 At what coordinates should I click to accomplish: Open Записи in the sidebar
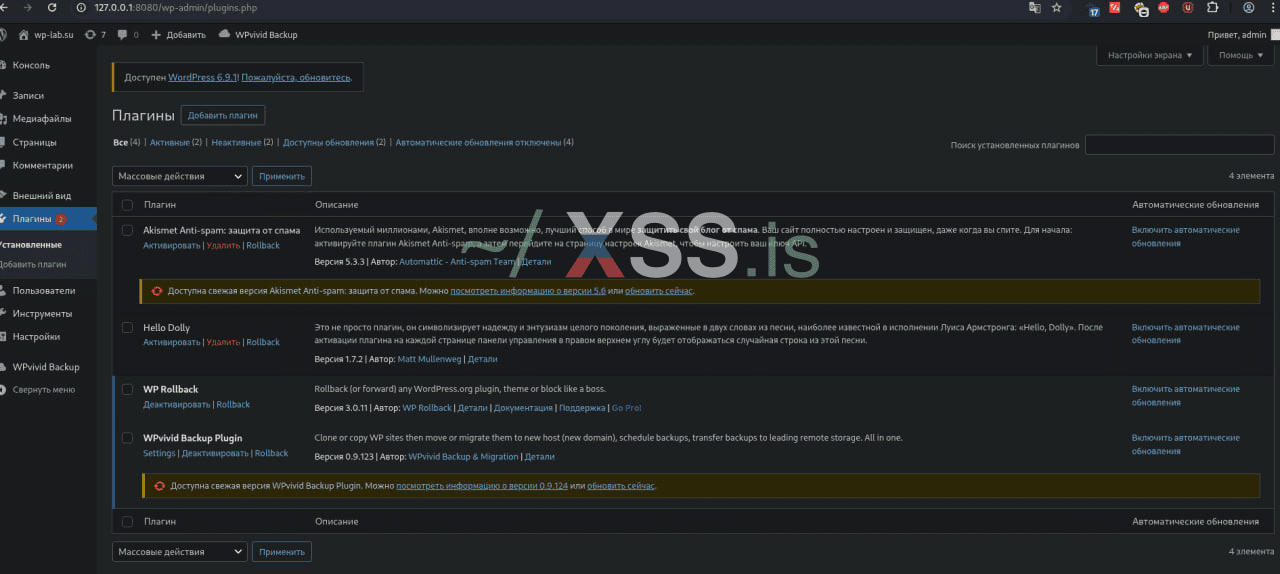(x=28, y=96)
